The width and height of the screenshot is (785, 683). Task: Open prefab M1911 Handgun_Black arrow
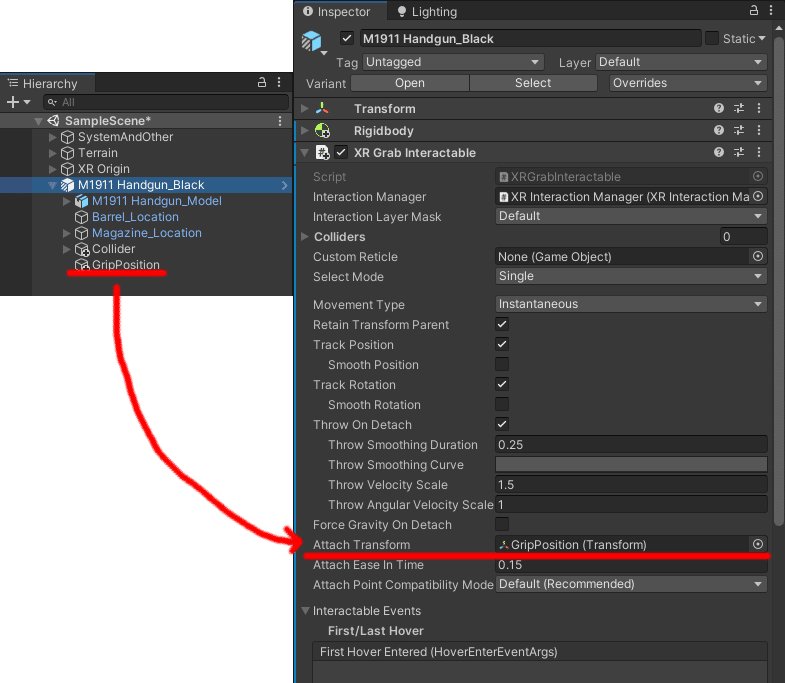coord(284,185)
